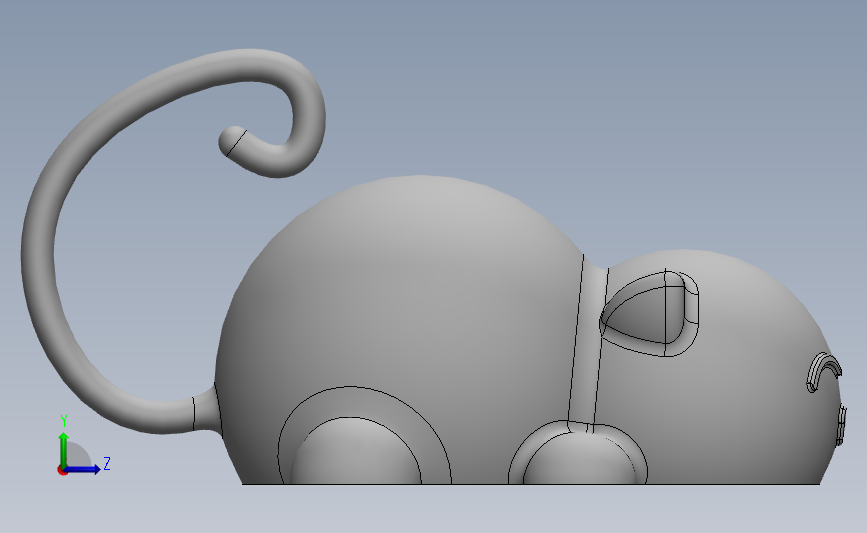Viewport: 867px width, 533px height.
Task: Click the blue Z axis arrow
Action: click(x=83, y=470)
